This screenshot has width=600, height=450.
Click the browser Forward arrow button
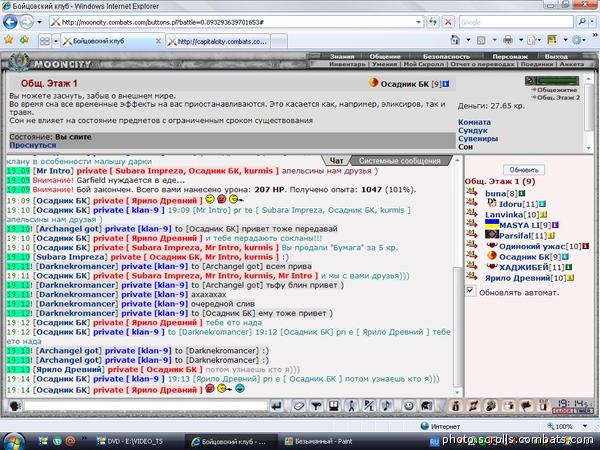pyautogui.click(x=27, y=22)
